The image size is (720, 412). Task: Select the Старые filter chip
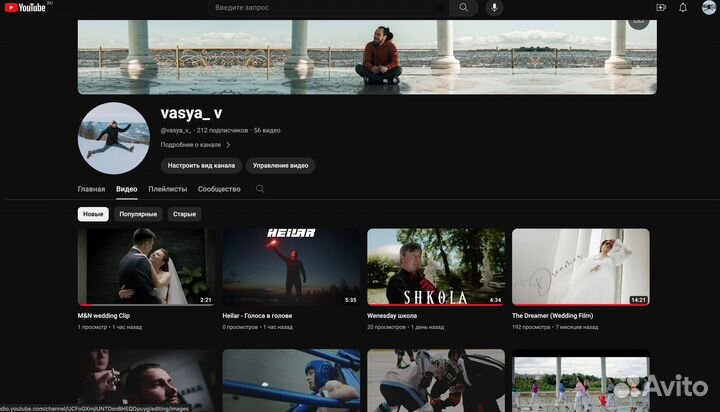pyautogui.click(x=184, y=214)
